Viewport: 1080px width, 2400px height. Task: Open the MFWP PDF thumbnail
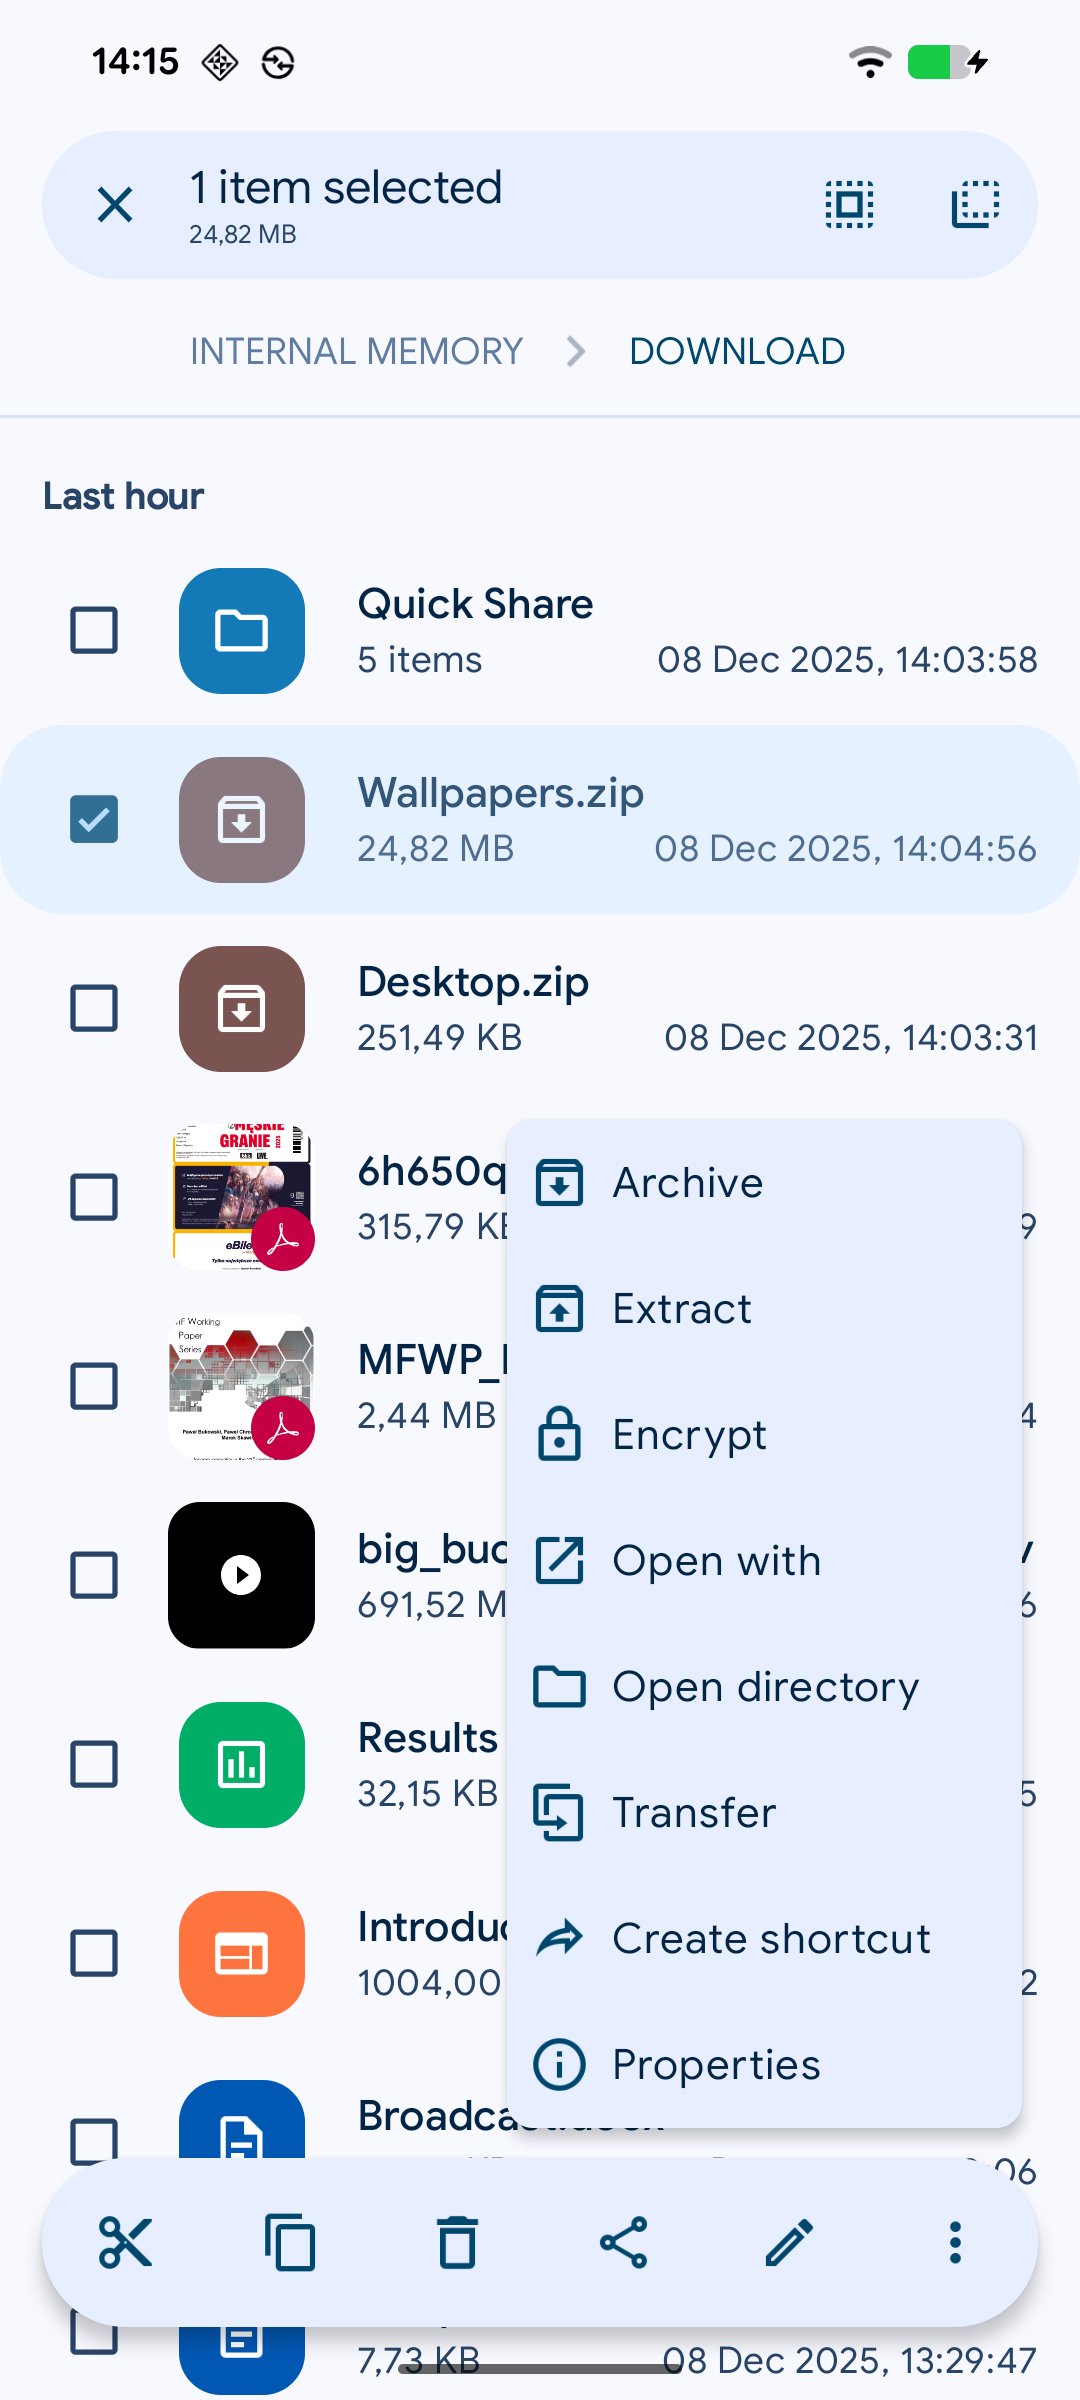(241, 1386)
